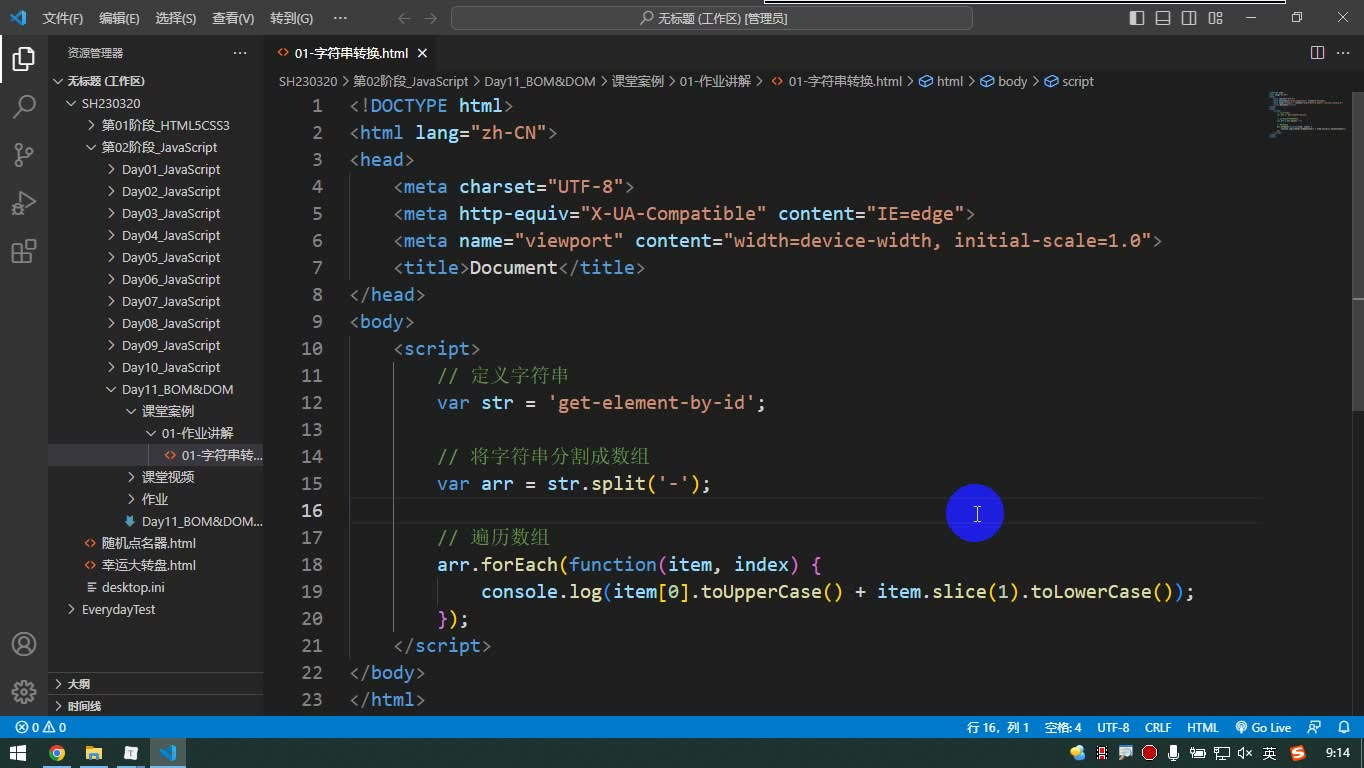Open the Accounts icon in activity bar

point(24,644)
